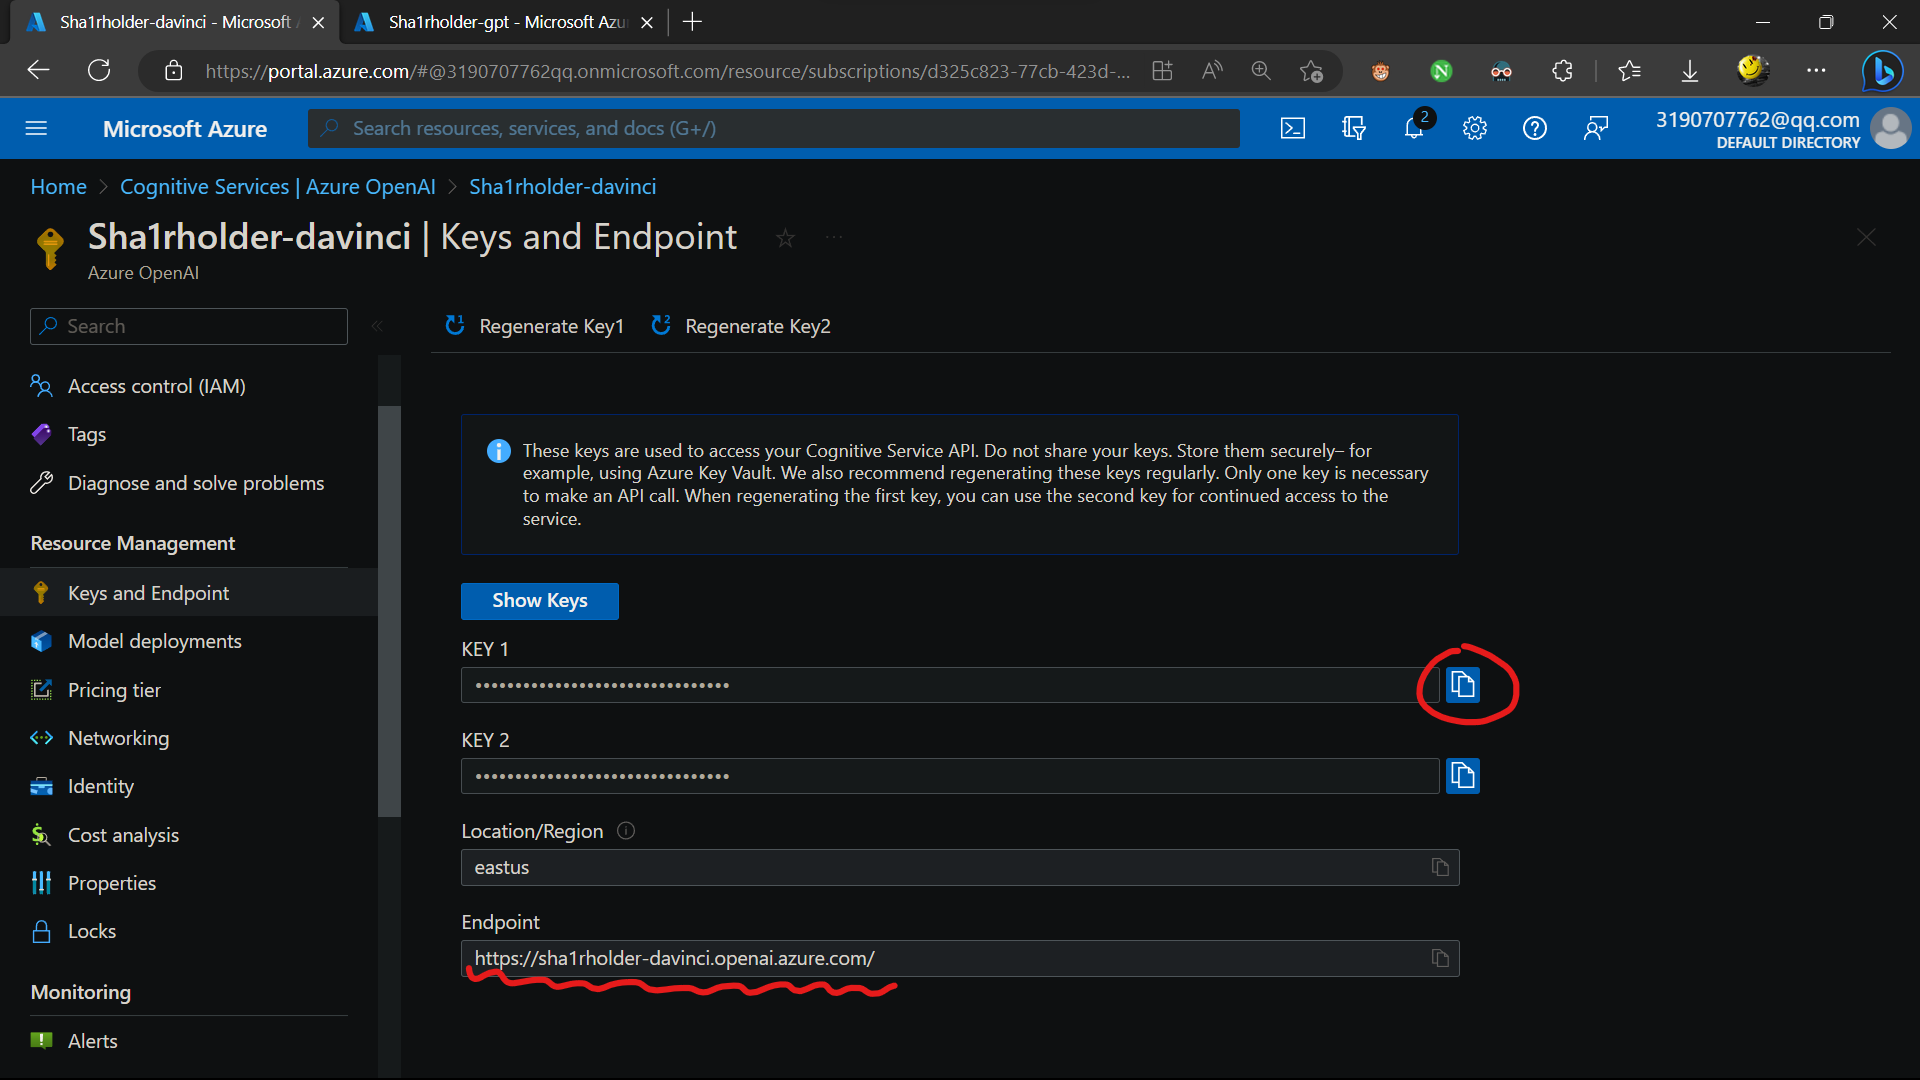The width and height of the screenshot is (1920, 1080).
Task: Favorite this resource with star icon
Action: pos(785,238)
